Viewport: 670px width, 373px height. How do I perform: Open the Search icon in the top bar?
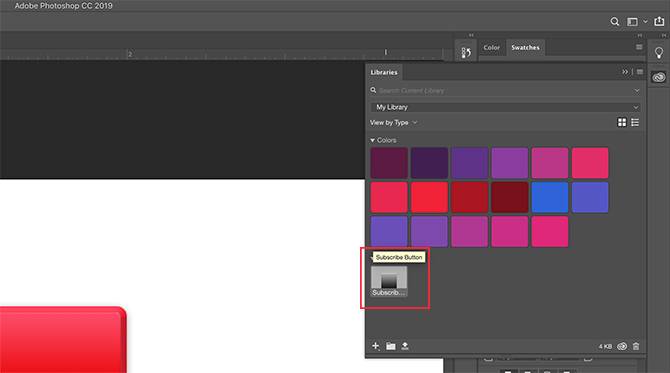pyautogui.click(x=614, y=22)
